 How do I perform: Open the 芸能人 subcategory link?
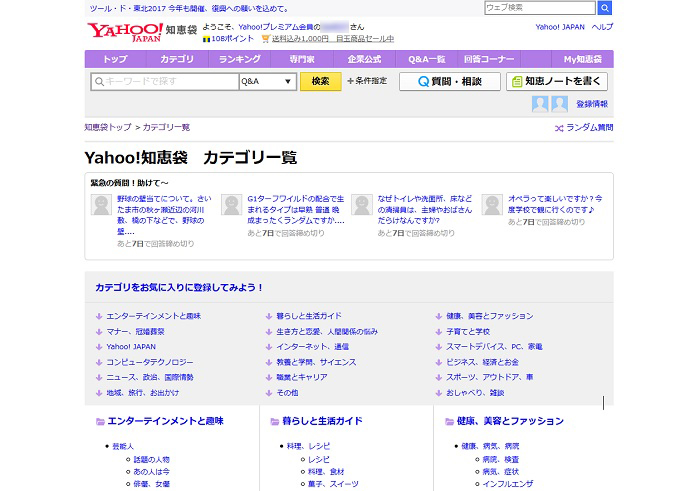pyautogui.click(x=123, y=446)
